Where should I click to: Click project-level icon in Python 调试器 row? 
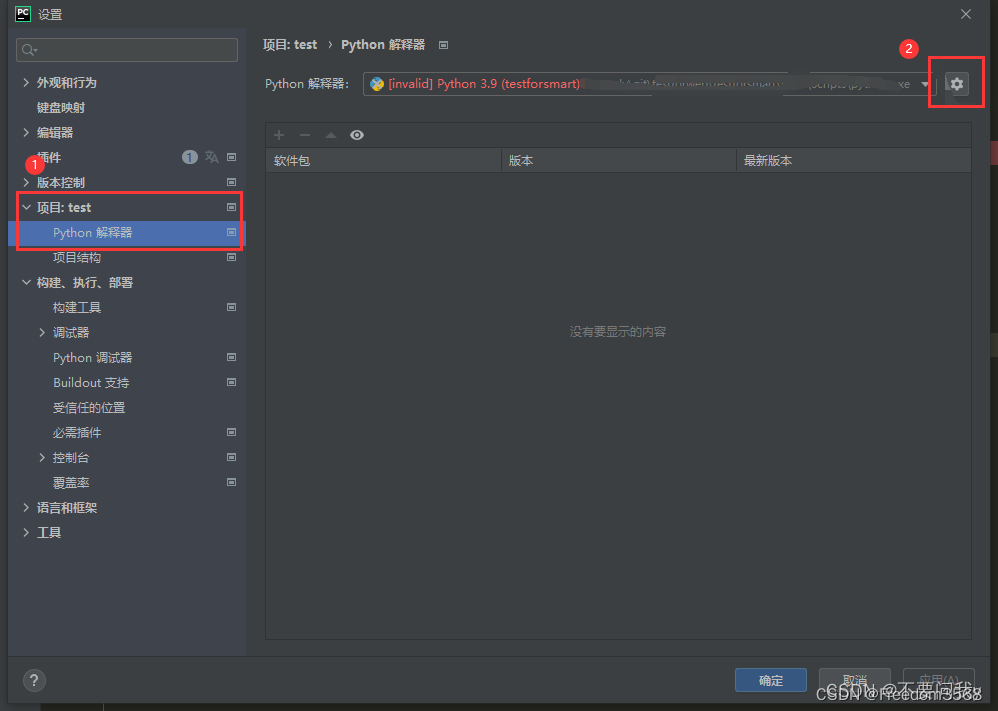pos(232,358)
